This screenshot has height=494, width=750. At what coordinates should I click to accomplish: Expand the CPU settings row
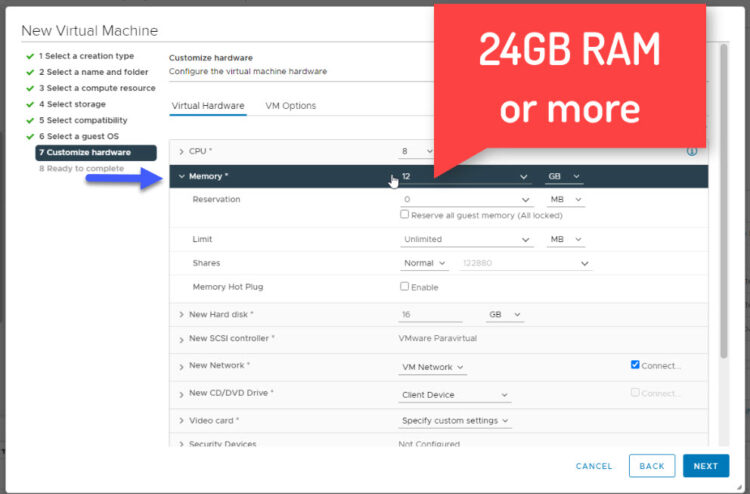(181, 152)
